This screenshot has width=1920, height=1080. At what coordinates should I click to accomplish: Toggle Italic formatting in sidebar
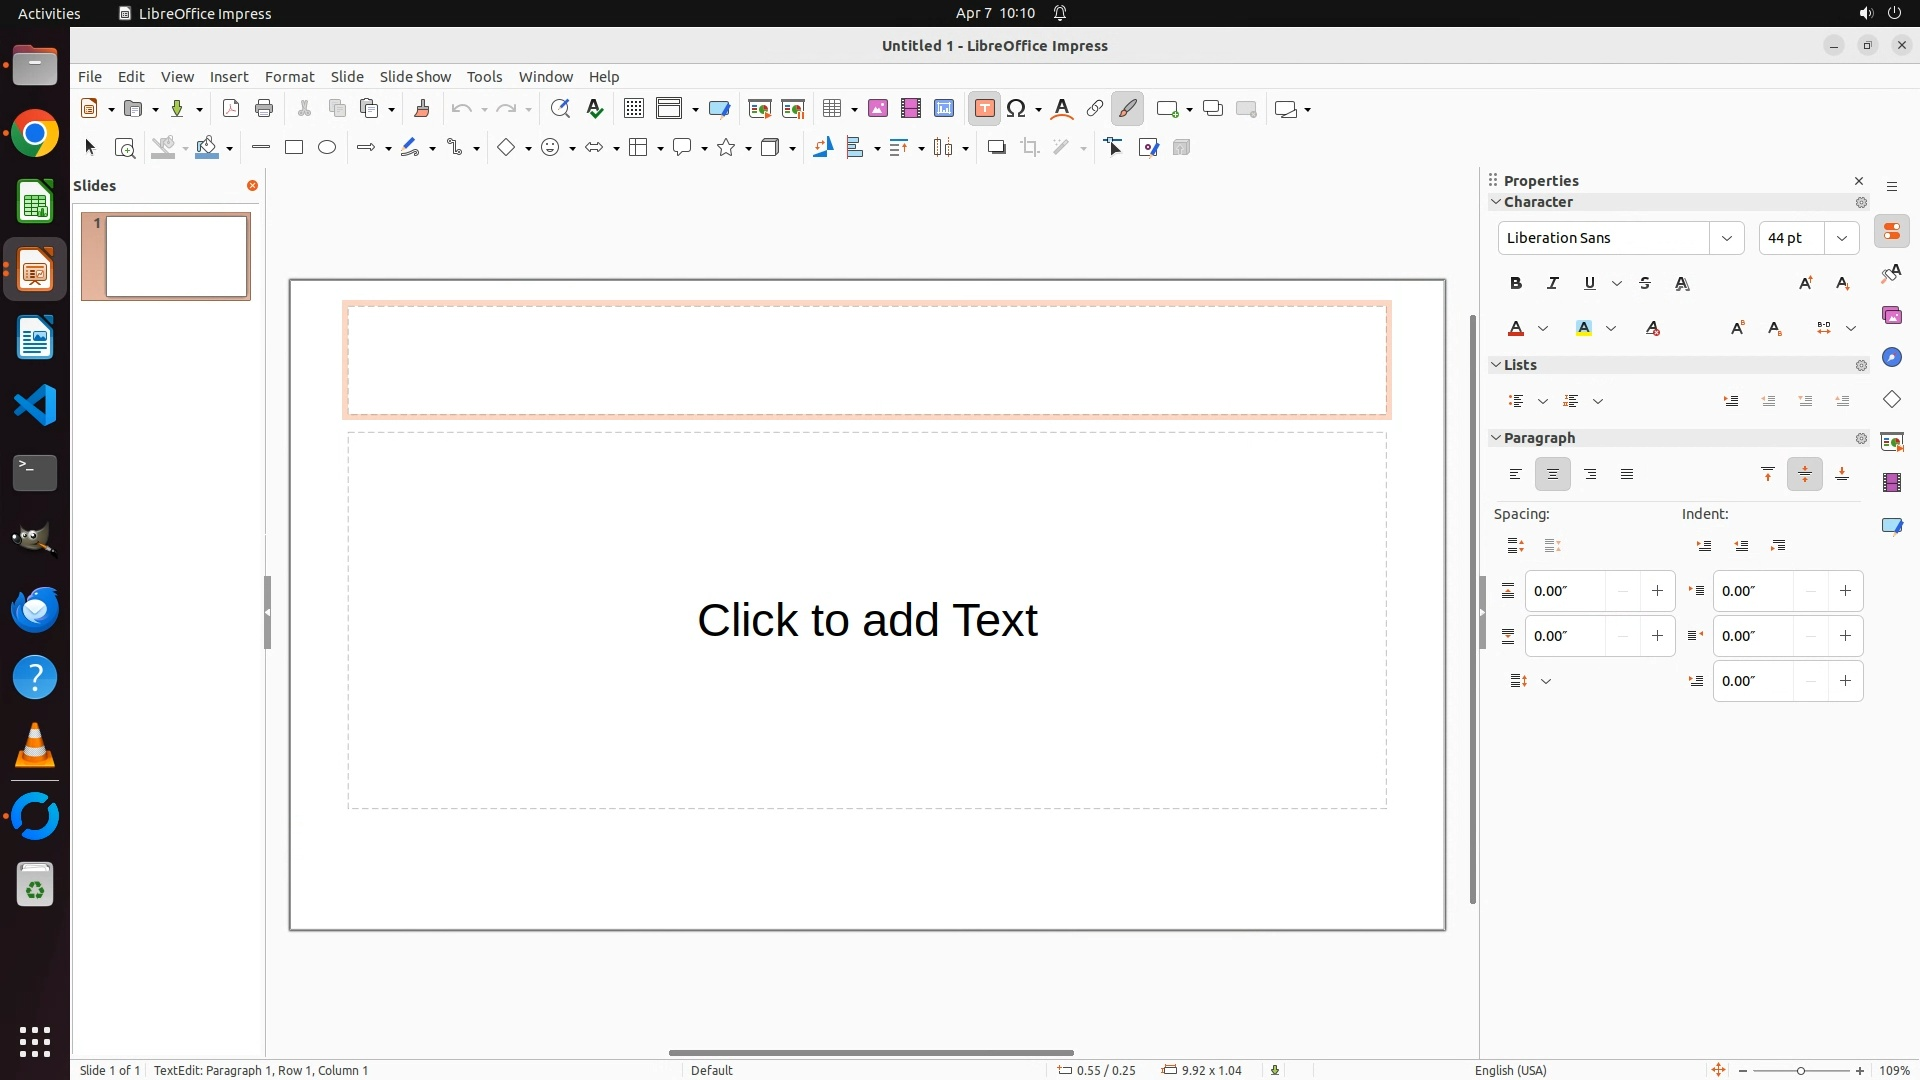[1553, 284]
